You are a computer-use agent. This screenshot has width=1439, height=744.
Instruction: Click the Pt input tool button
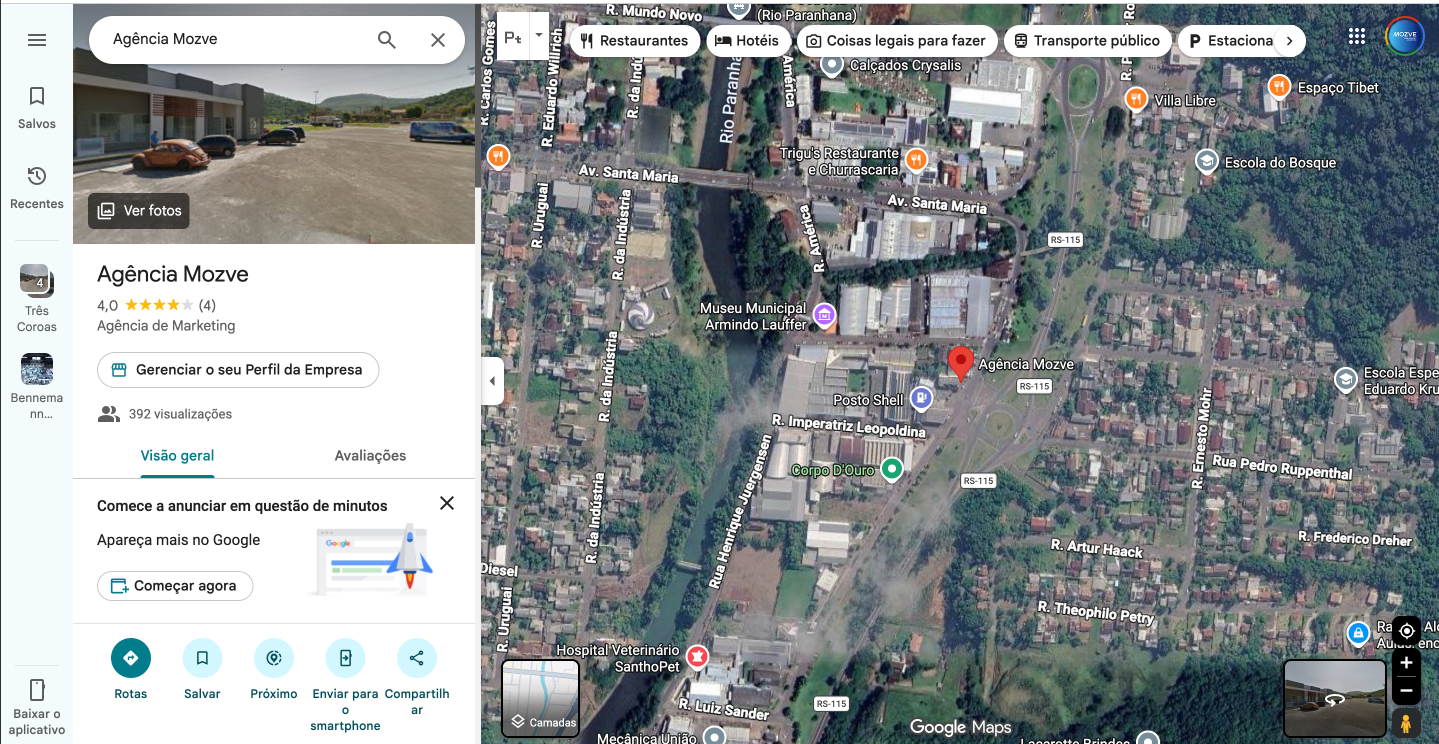pos(513,37)
